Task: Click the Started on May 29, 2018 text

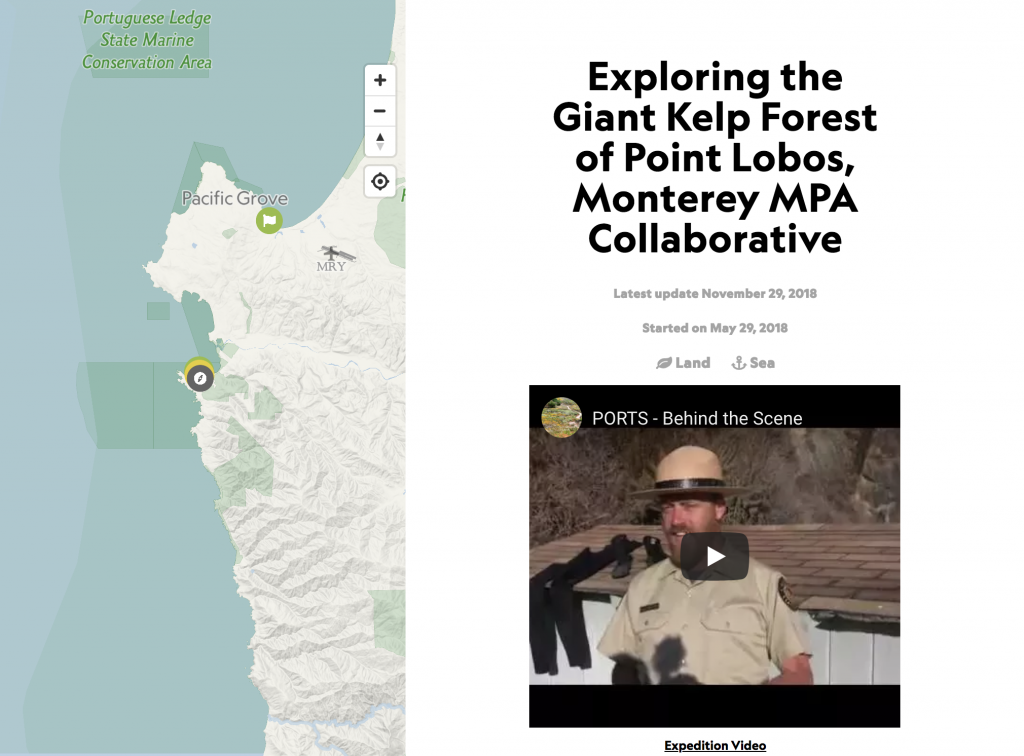Action: pos(714,328)
